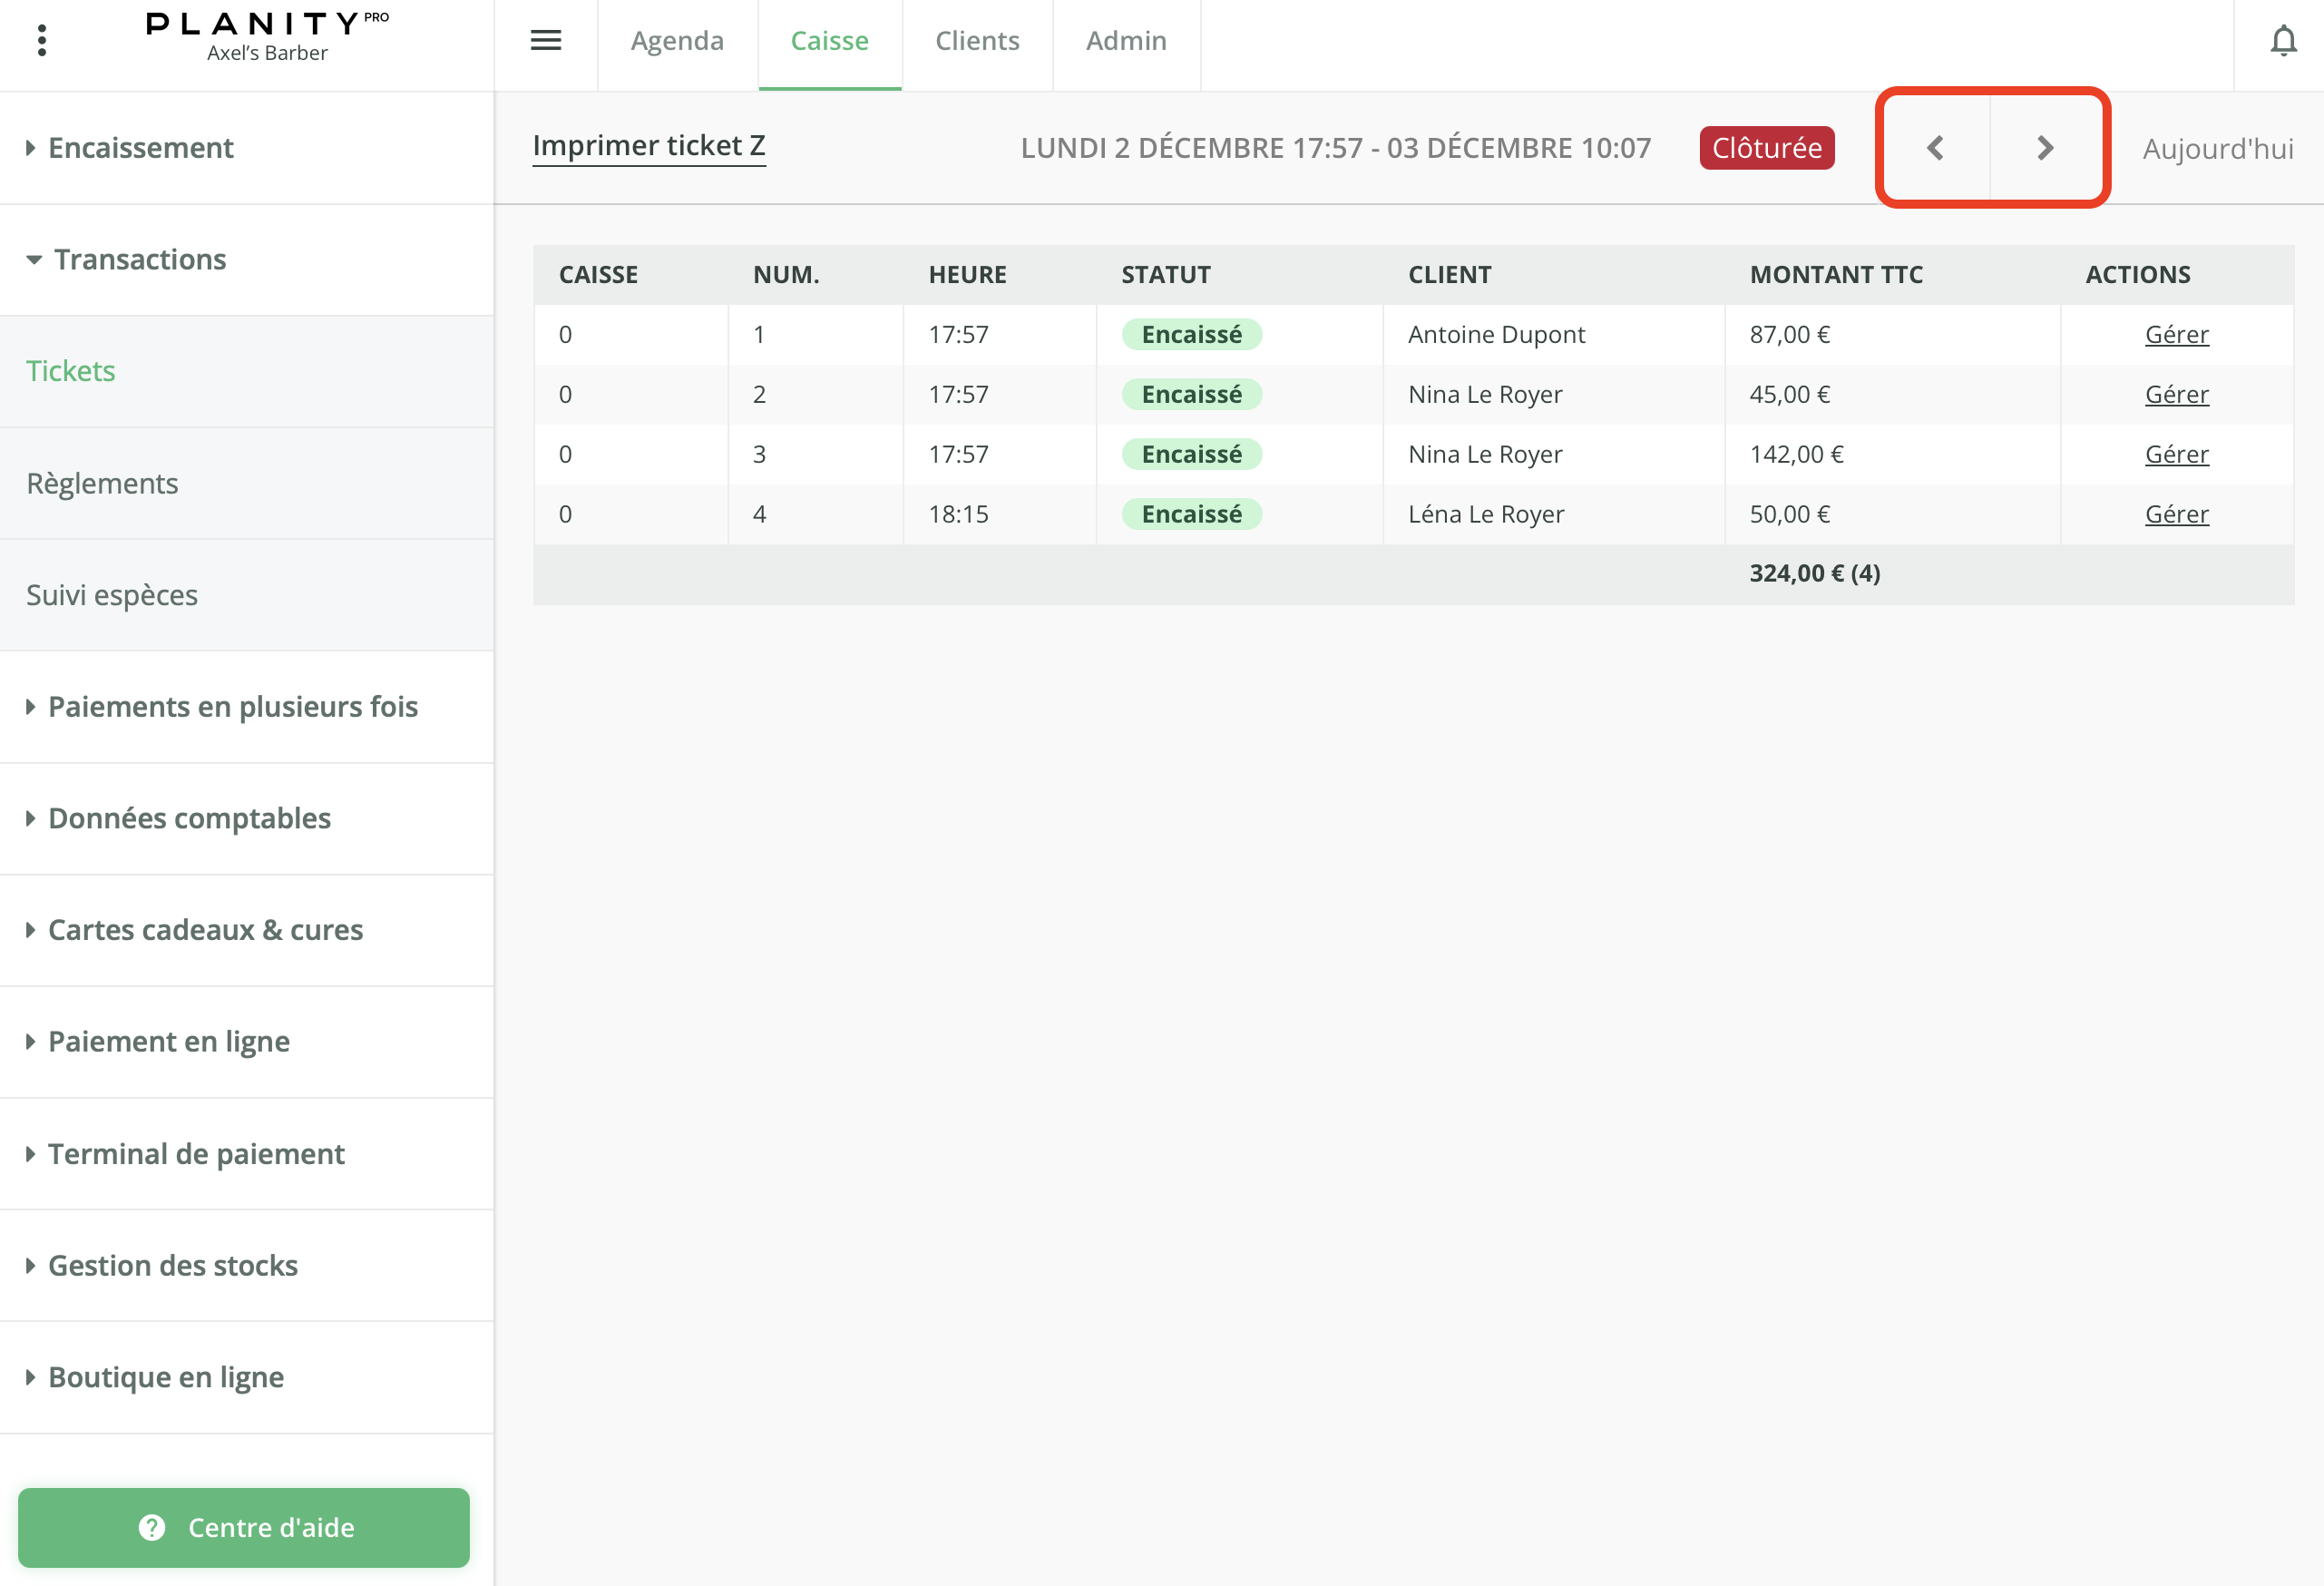This screenshot has height=1586, width=2324.
Task: Go to previous day with left arrow
Action: click(1934, 148)
